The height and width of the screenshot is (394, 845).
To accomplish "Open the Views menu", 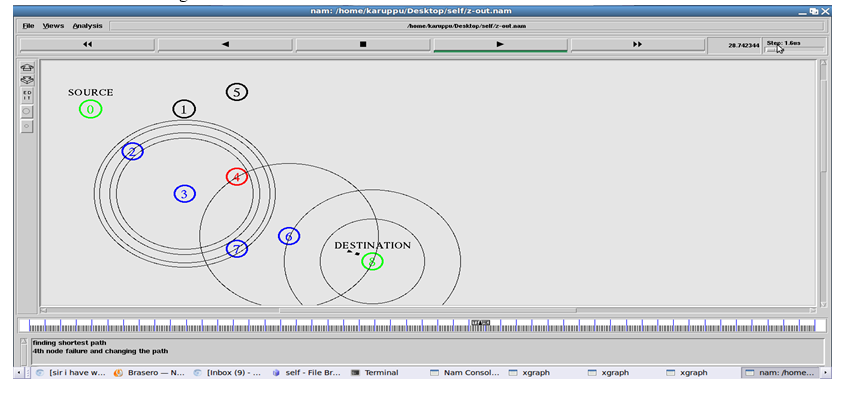I will [53, 26].
